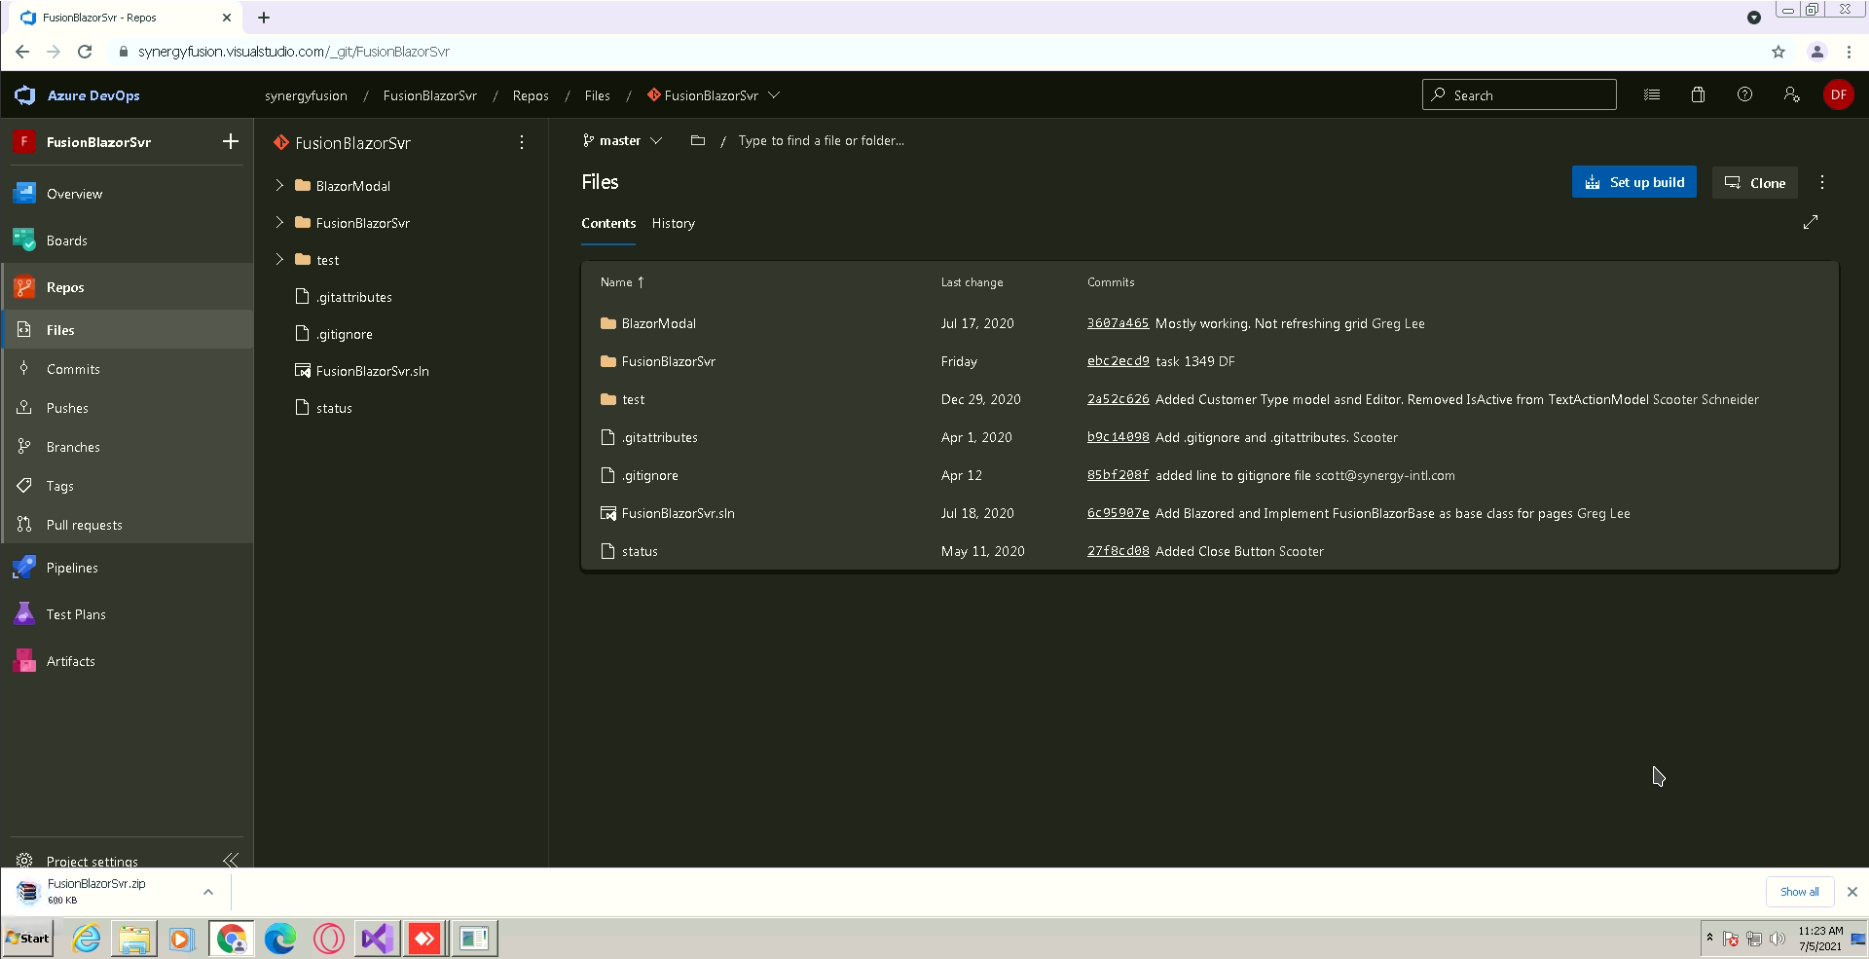Click Repos in the breadcrumb
Screen dimensions: 1869x959
click(x=530, y=96)
